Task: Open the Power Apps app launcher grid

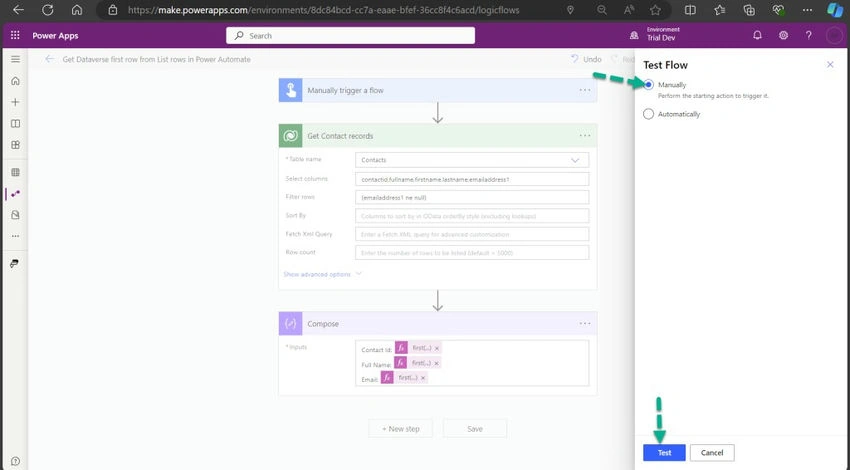Action: pyautogui.click(x=15, y=35)
